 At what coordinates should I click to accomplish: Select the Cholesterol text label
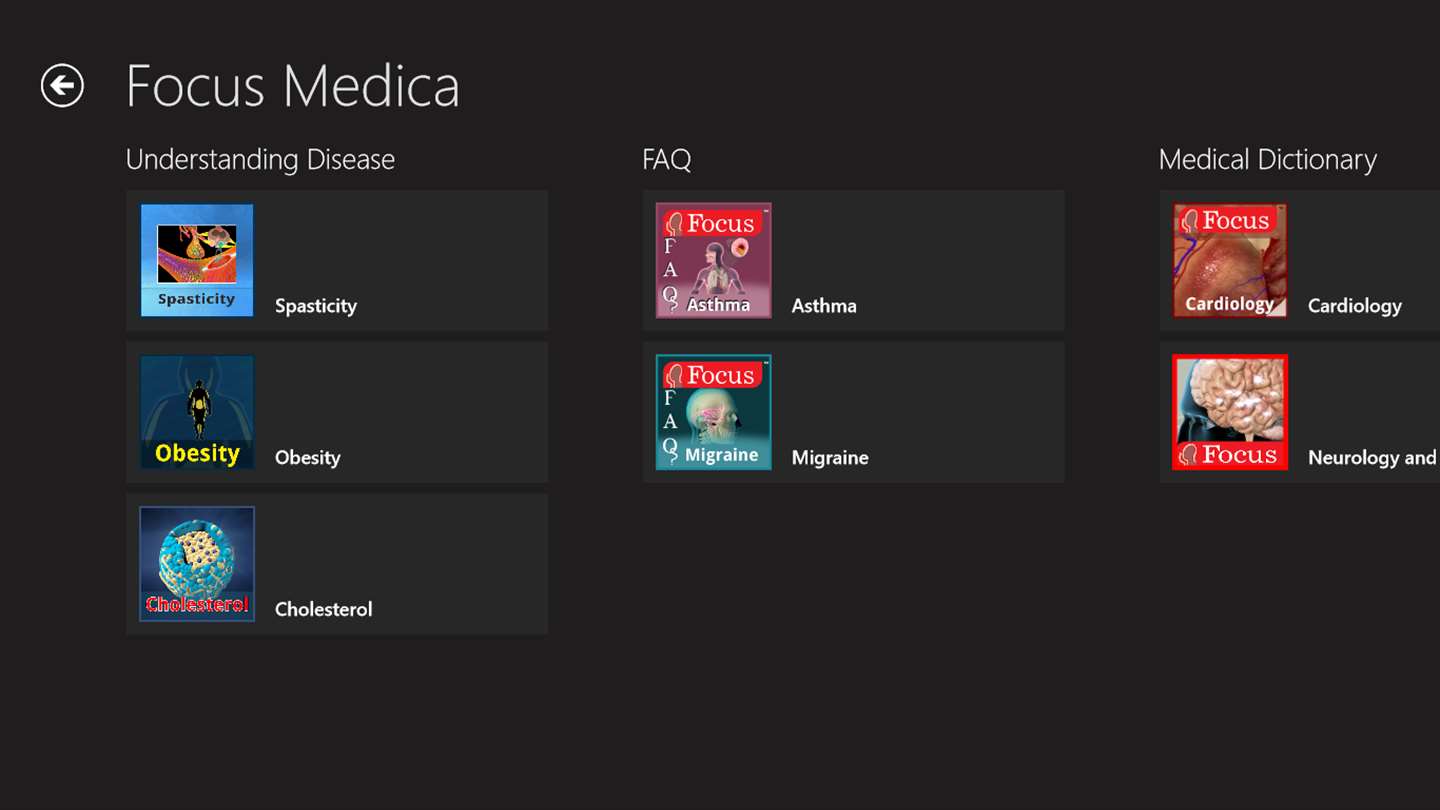[323, 609]
